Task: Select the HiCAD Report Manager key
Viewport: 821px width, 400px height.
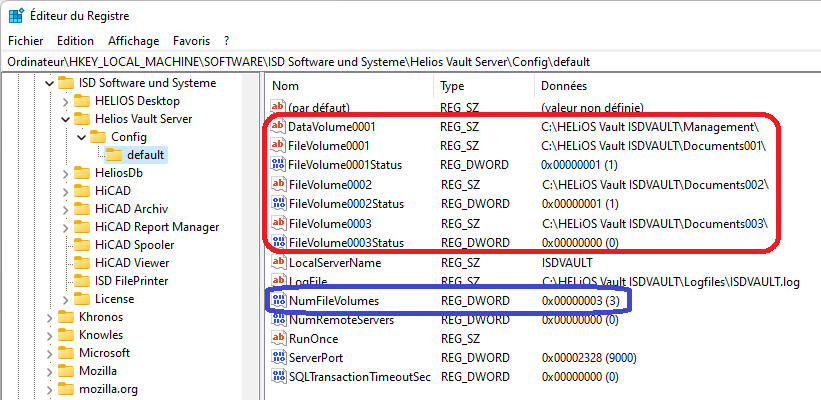Action: tap(156, 227)
